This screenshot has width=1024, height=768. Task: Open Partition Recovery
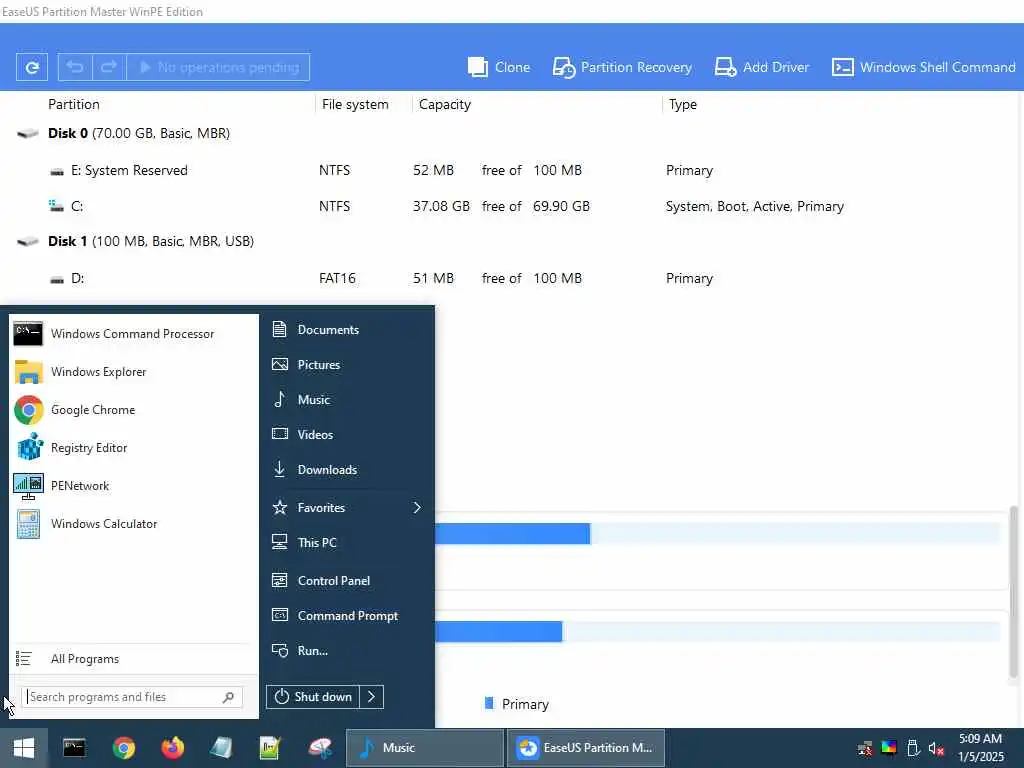click(622, 67)
